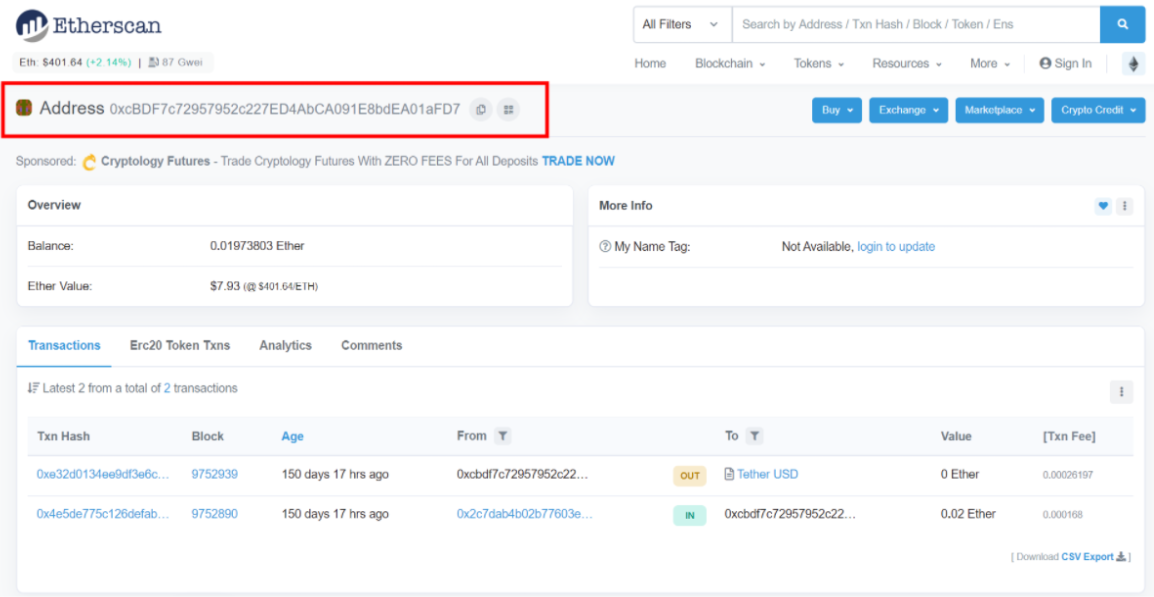The height and width of the screenshot is (597, 1154).
Task: Click the Etherscan logo
Action: tap(88, 26)
